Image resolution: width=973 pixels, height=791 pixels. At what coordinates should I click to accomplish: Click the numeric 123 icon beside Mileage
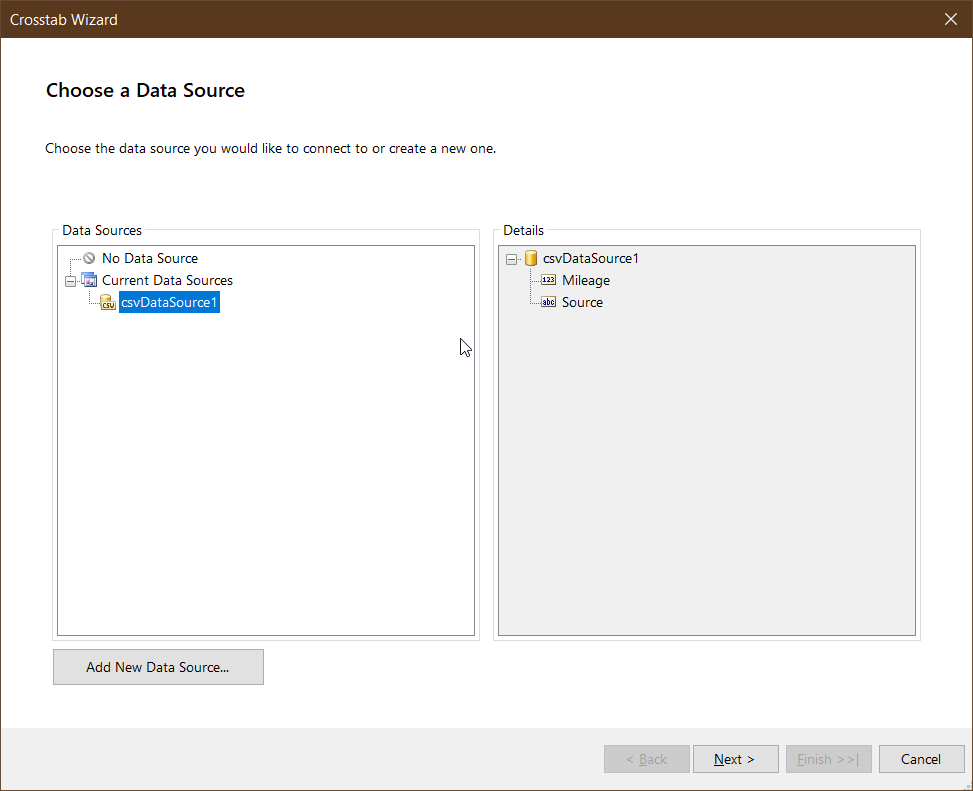548,280
